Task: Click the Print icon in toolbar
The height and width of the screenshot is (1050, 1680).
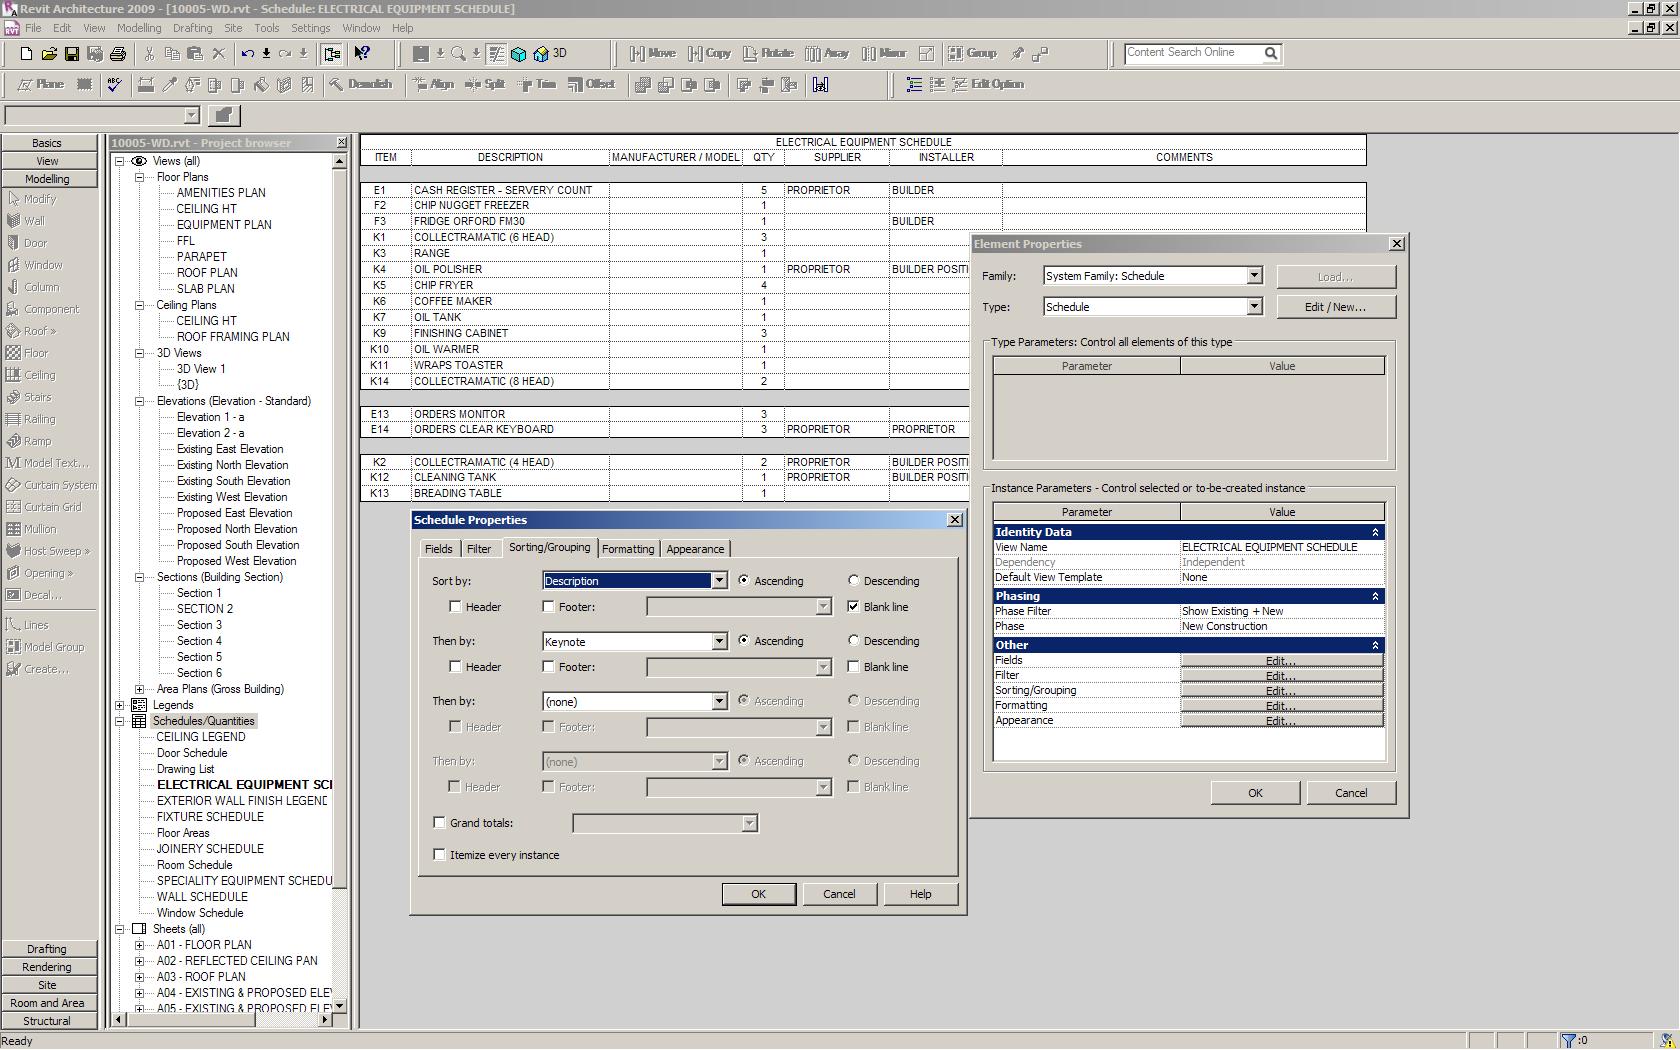Action: (118, 54)
